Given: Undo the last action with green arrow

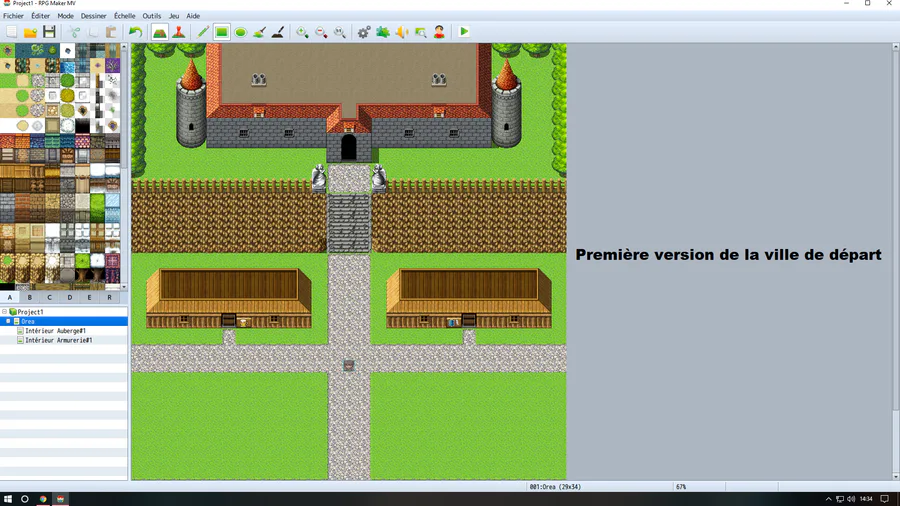Looking at the screenshot, I should click(x=135, y=32).
